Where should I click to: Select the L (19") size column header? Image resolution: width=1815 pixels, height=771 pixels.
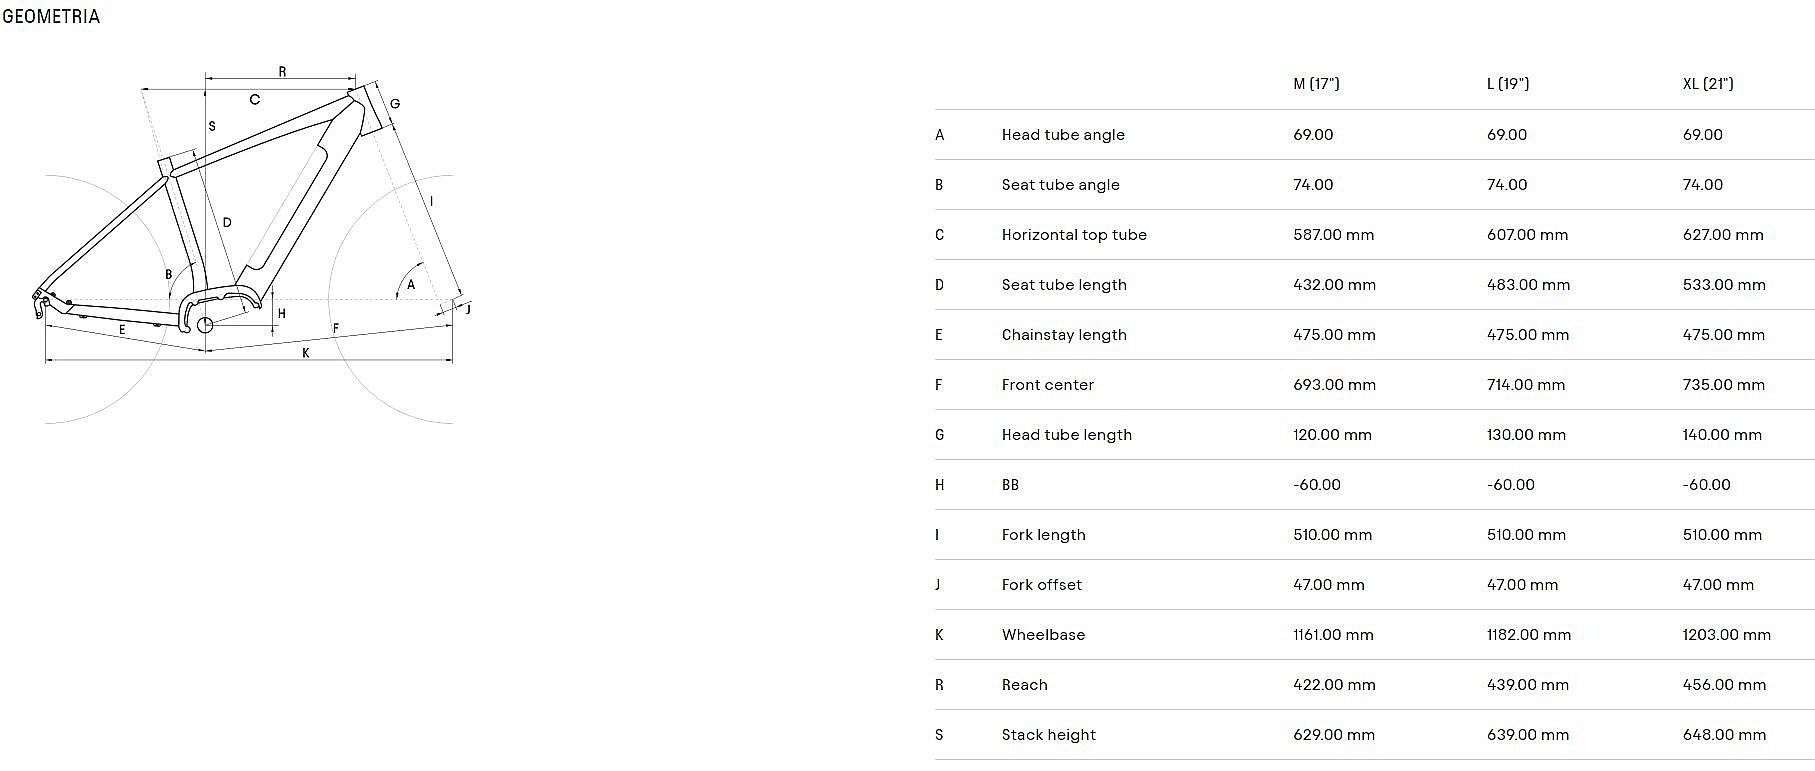[x=1508, y=84]
